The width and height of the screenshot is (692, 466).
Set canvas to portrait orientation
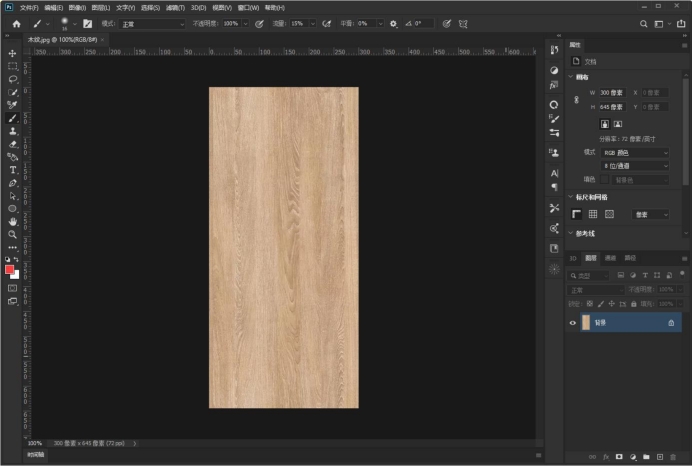[605, 124]
